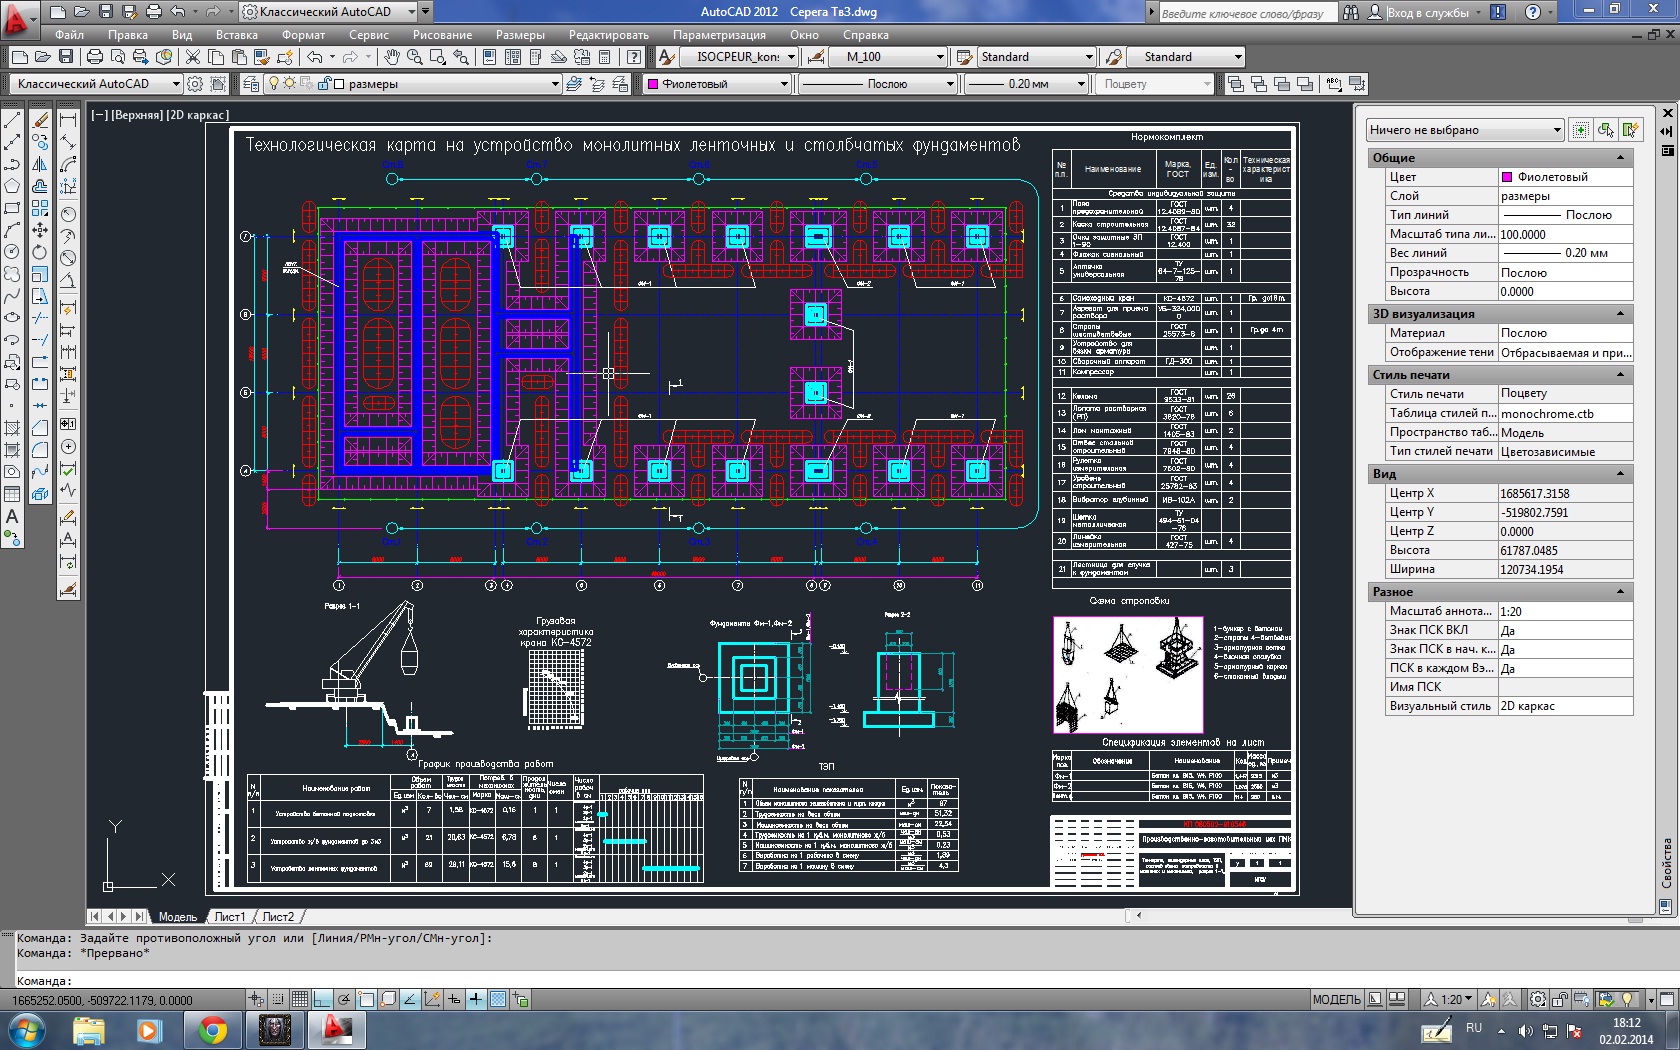This screenshot has height=1050, width=1680.
Task: Click the Make Object's Layer Current icon
Action: (574, 84)
